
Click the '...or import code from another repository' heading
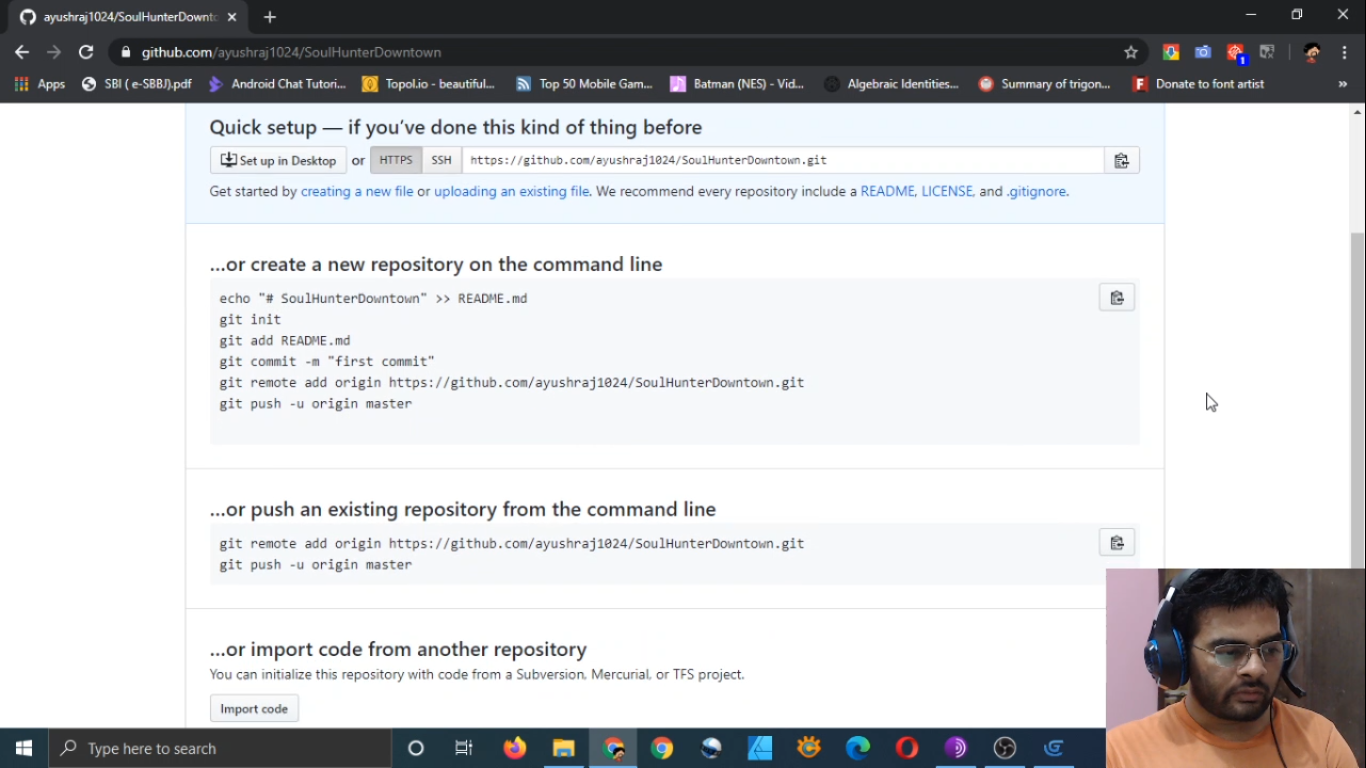[398, 649]
